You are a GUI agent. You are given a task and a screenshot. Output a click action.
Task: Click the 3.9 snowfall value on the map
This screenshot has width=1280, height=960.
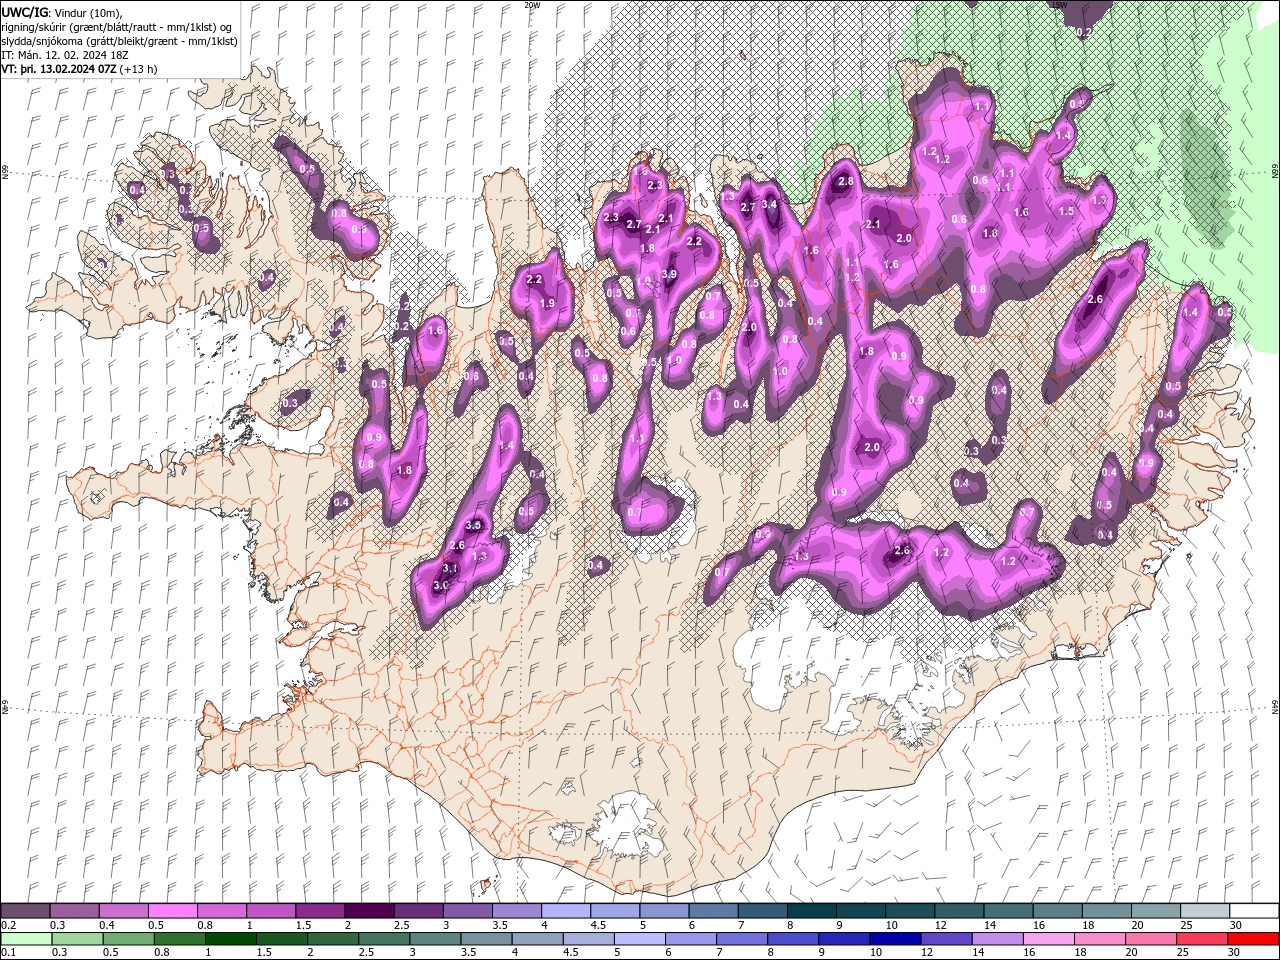[669, 274]
